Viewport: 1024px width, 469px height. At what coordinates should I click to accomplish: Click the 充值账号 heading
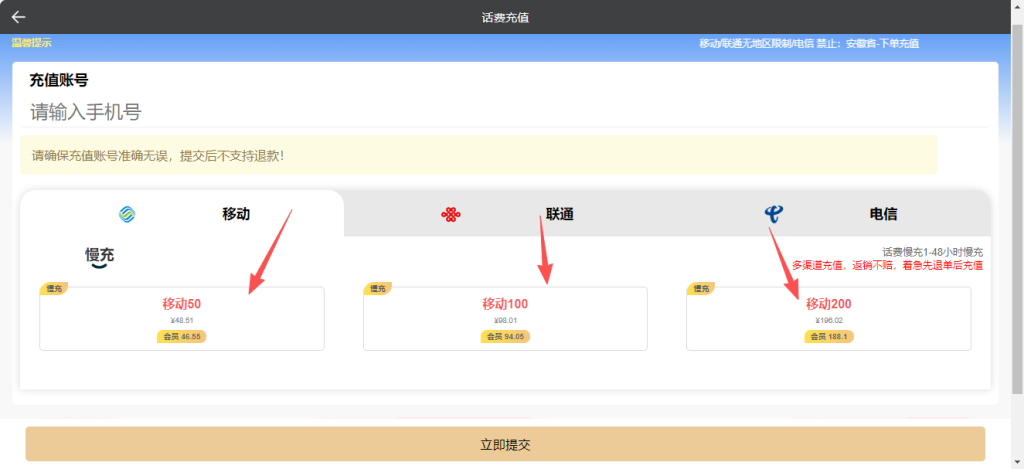pyautogui.click(x=59, y=80)
